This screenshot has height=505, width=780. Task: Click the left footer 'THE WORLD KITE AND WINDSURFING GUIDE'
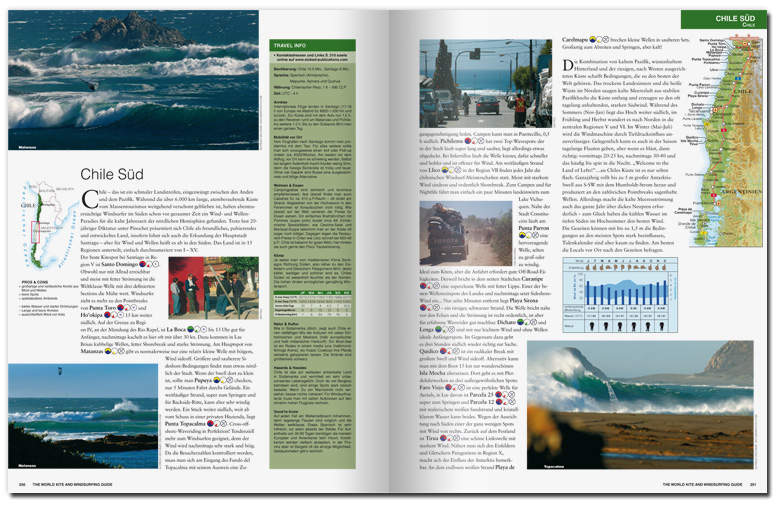[x=73, y=484]
